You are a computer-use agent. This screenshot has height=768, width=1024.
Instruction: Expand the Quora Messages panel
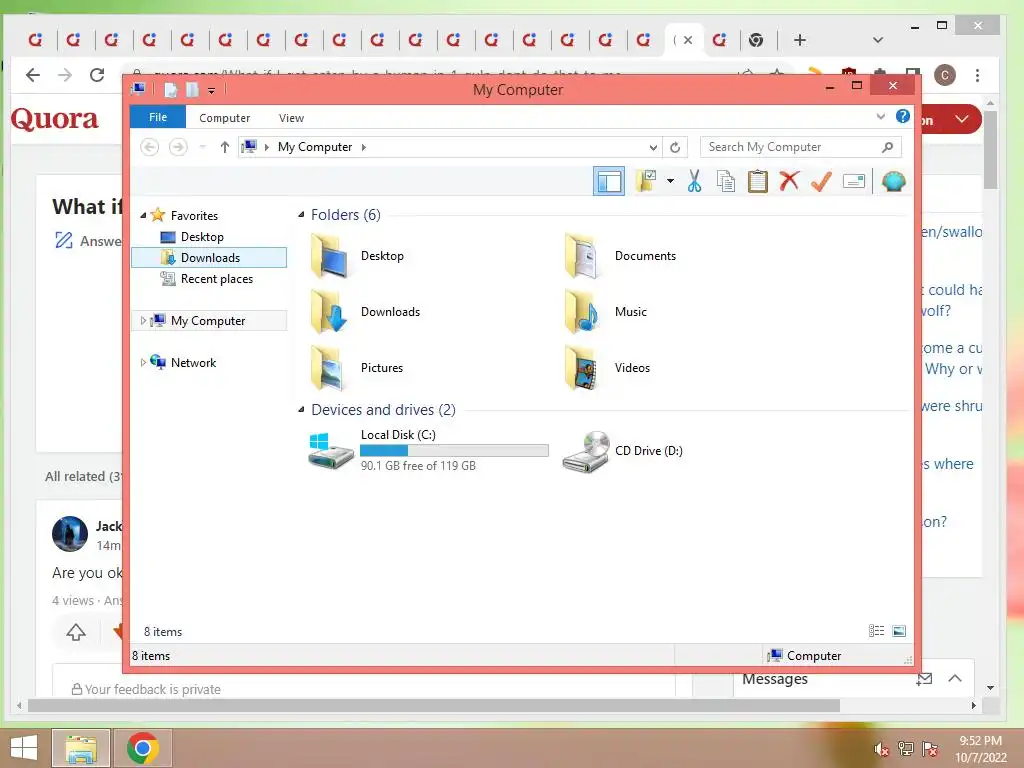[955, 679]
